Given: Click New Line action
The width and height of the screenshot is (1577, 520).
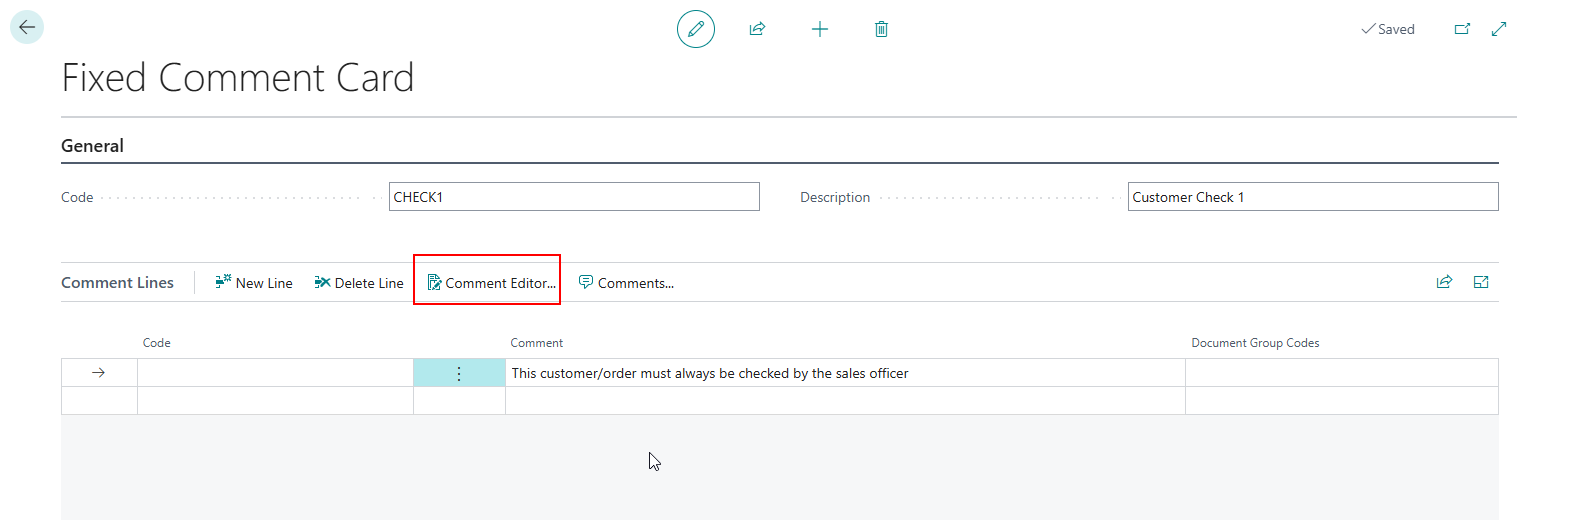Looking at the screenshot, I should (x=254, y=283).
